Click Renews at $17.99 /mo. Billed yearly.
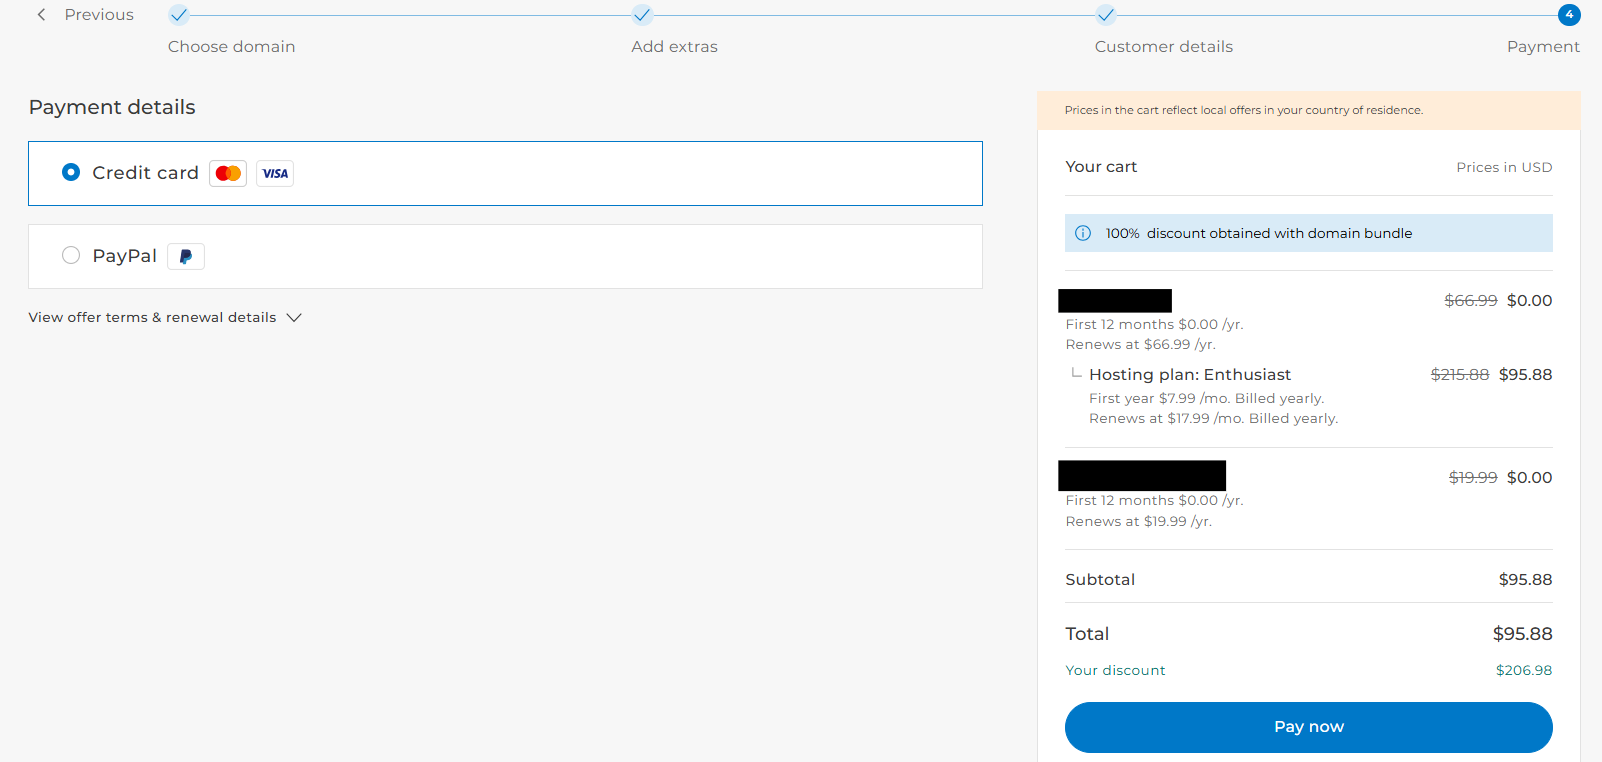The image size is (1602, 762). tap(1213, 418)
